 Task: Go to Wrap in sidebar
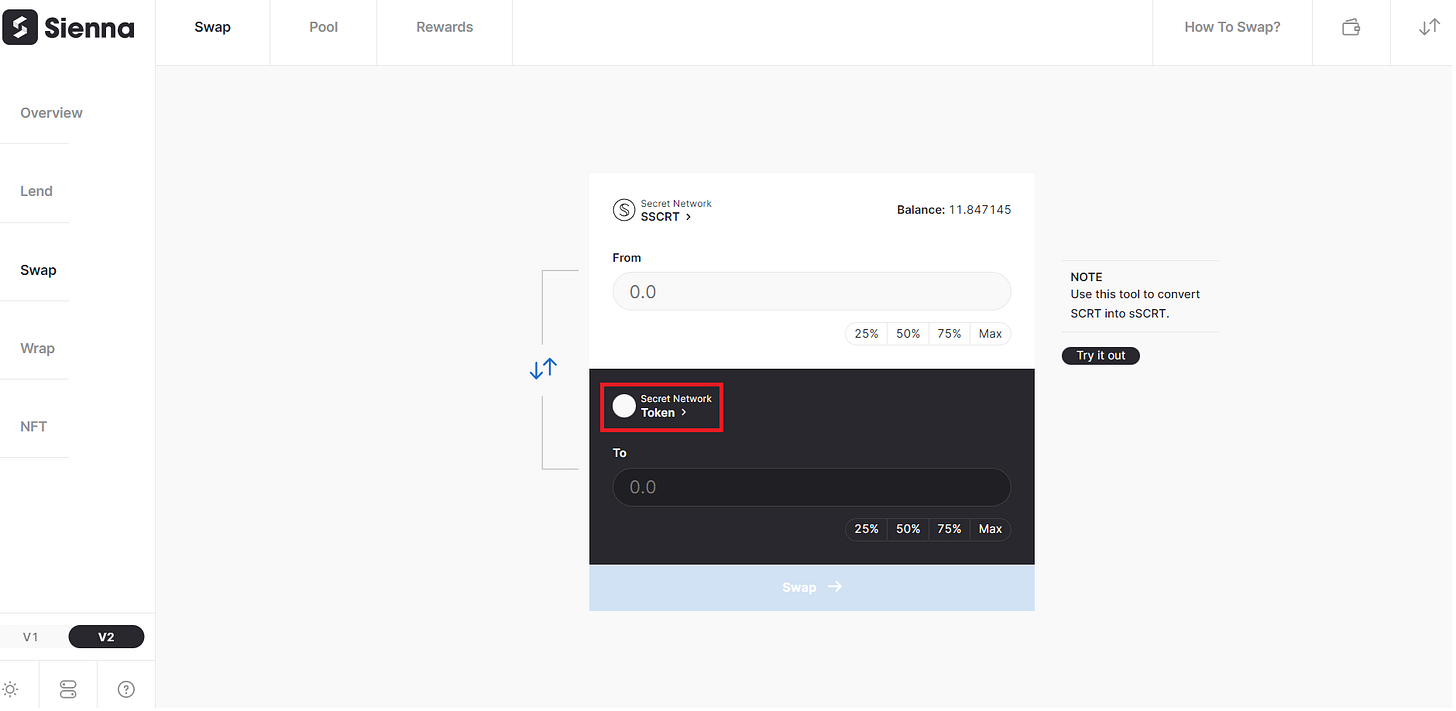[x=37, y=348]
